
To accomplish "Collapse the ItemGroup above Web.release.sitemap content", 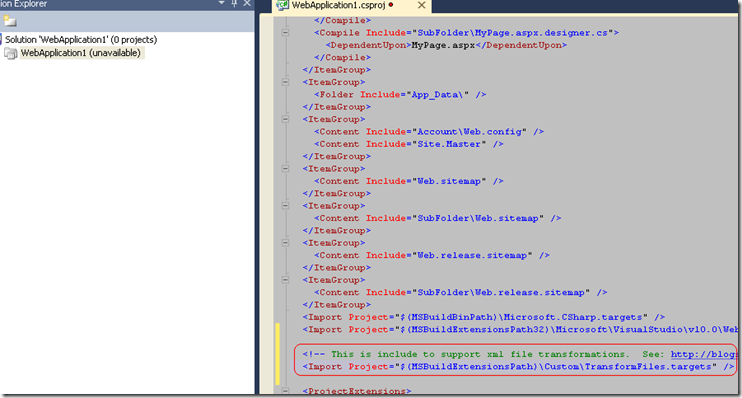I will [285, 243].
